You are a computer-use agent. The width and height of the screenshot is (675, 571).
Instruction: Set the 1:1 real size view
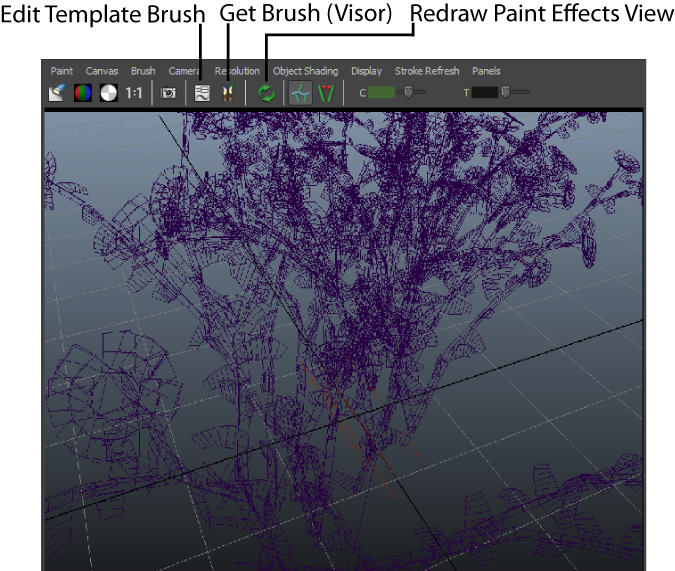[x=133, y=93]
